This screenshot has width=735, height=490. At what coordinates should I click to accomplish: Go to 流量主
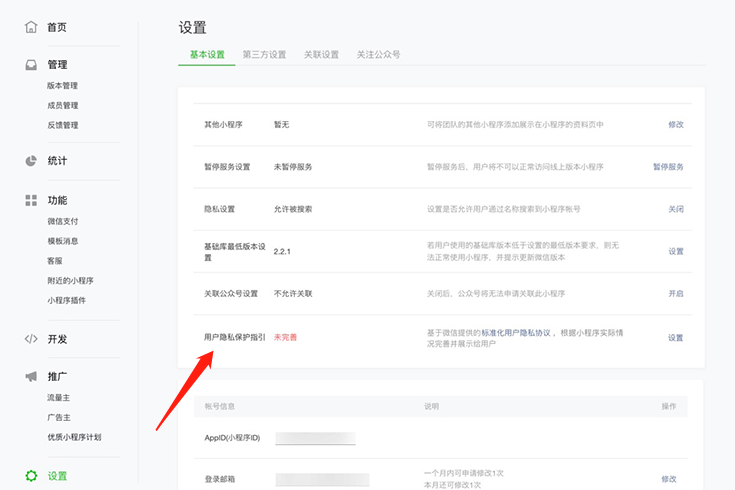(59, 398)
